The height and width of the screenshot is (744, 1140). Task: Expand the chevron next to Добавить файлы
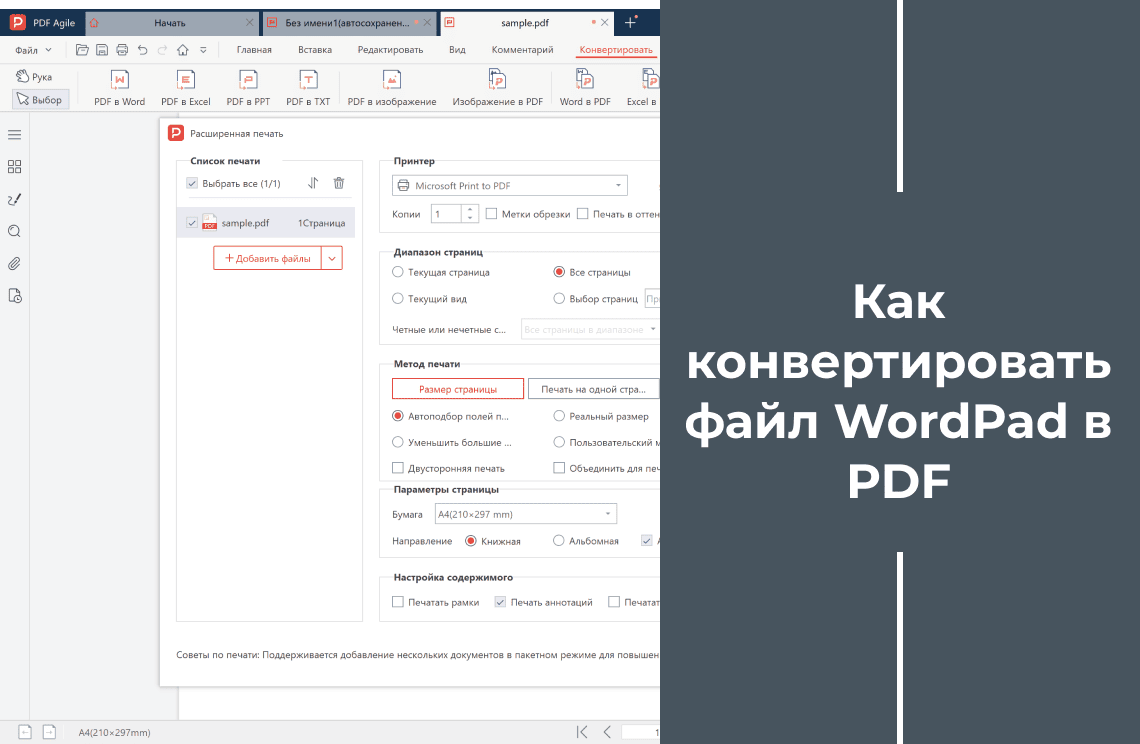(332, 257)
